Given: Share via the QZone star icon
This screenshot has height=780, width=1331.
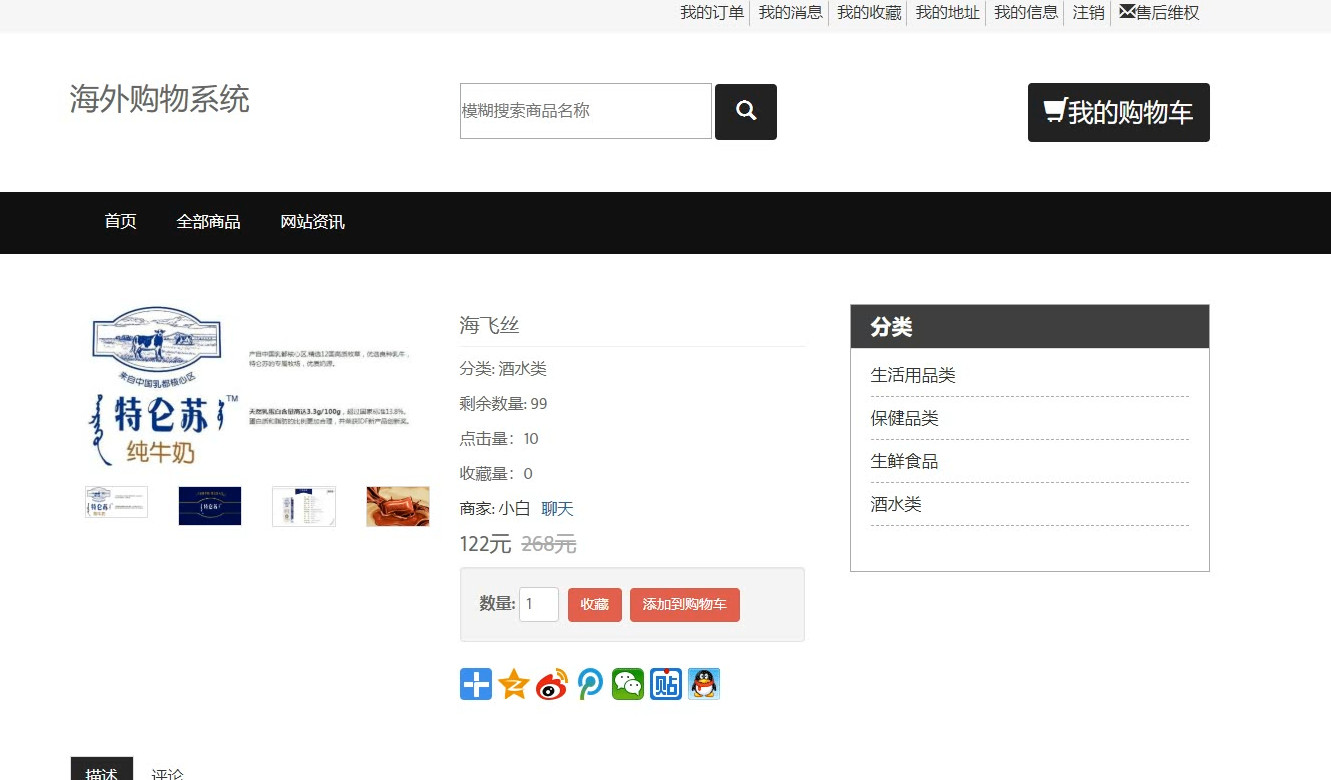Looking at the screenshot, I should coord(514,684).
